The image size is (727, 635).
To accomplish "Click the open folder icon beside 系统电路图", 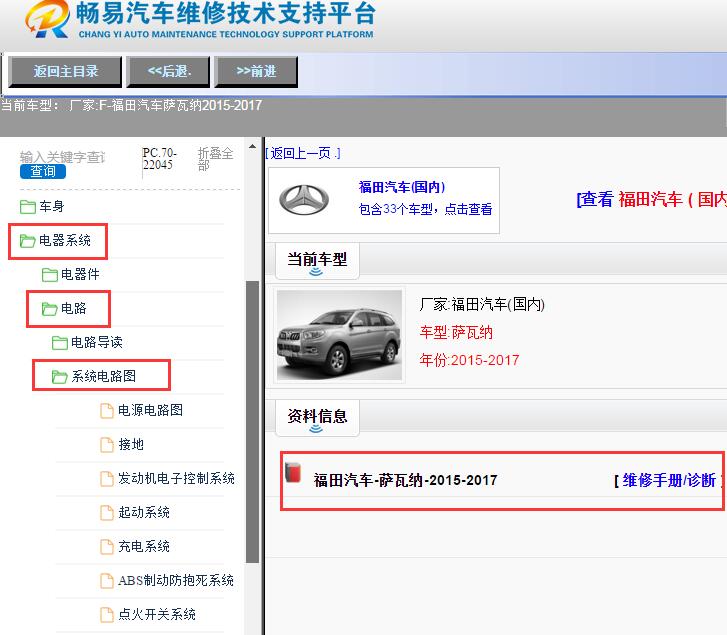I will 59,377.
